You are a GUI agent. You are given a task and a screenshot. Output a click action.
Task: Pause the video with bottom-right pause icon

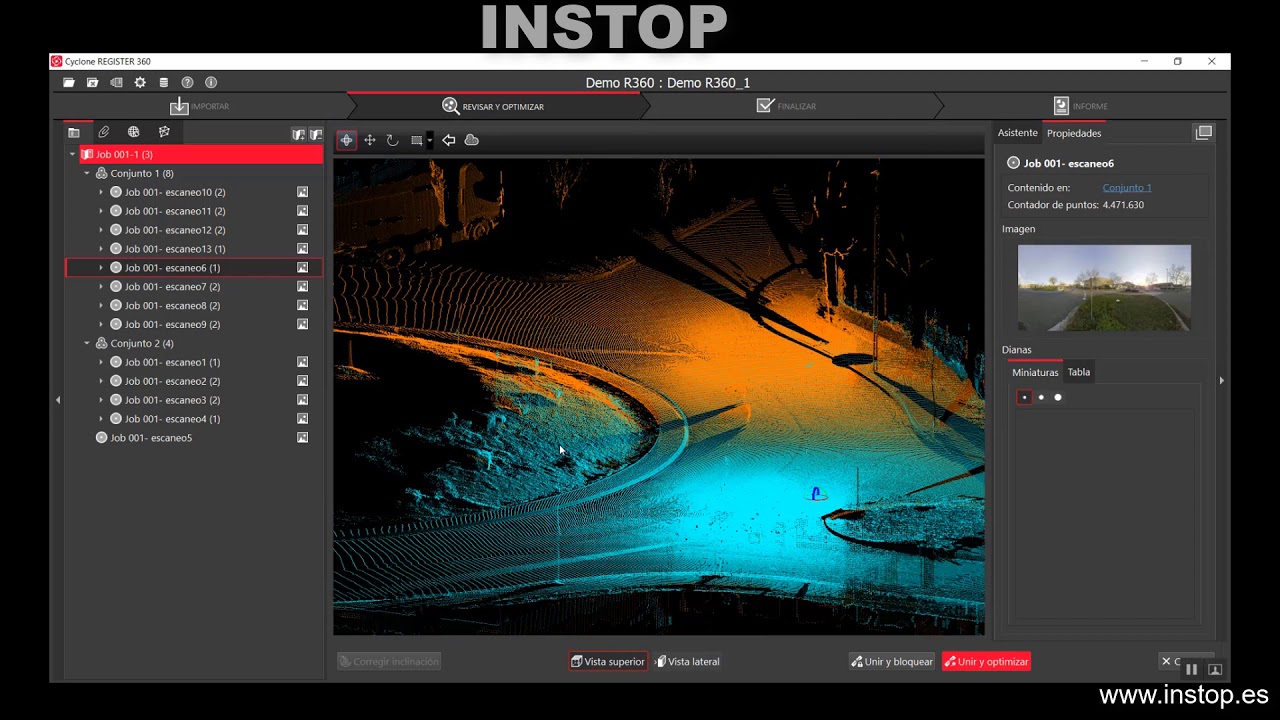1191,670
